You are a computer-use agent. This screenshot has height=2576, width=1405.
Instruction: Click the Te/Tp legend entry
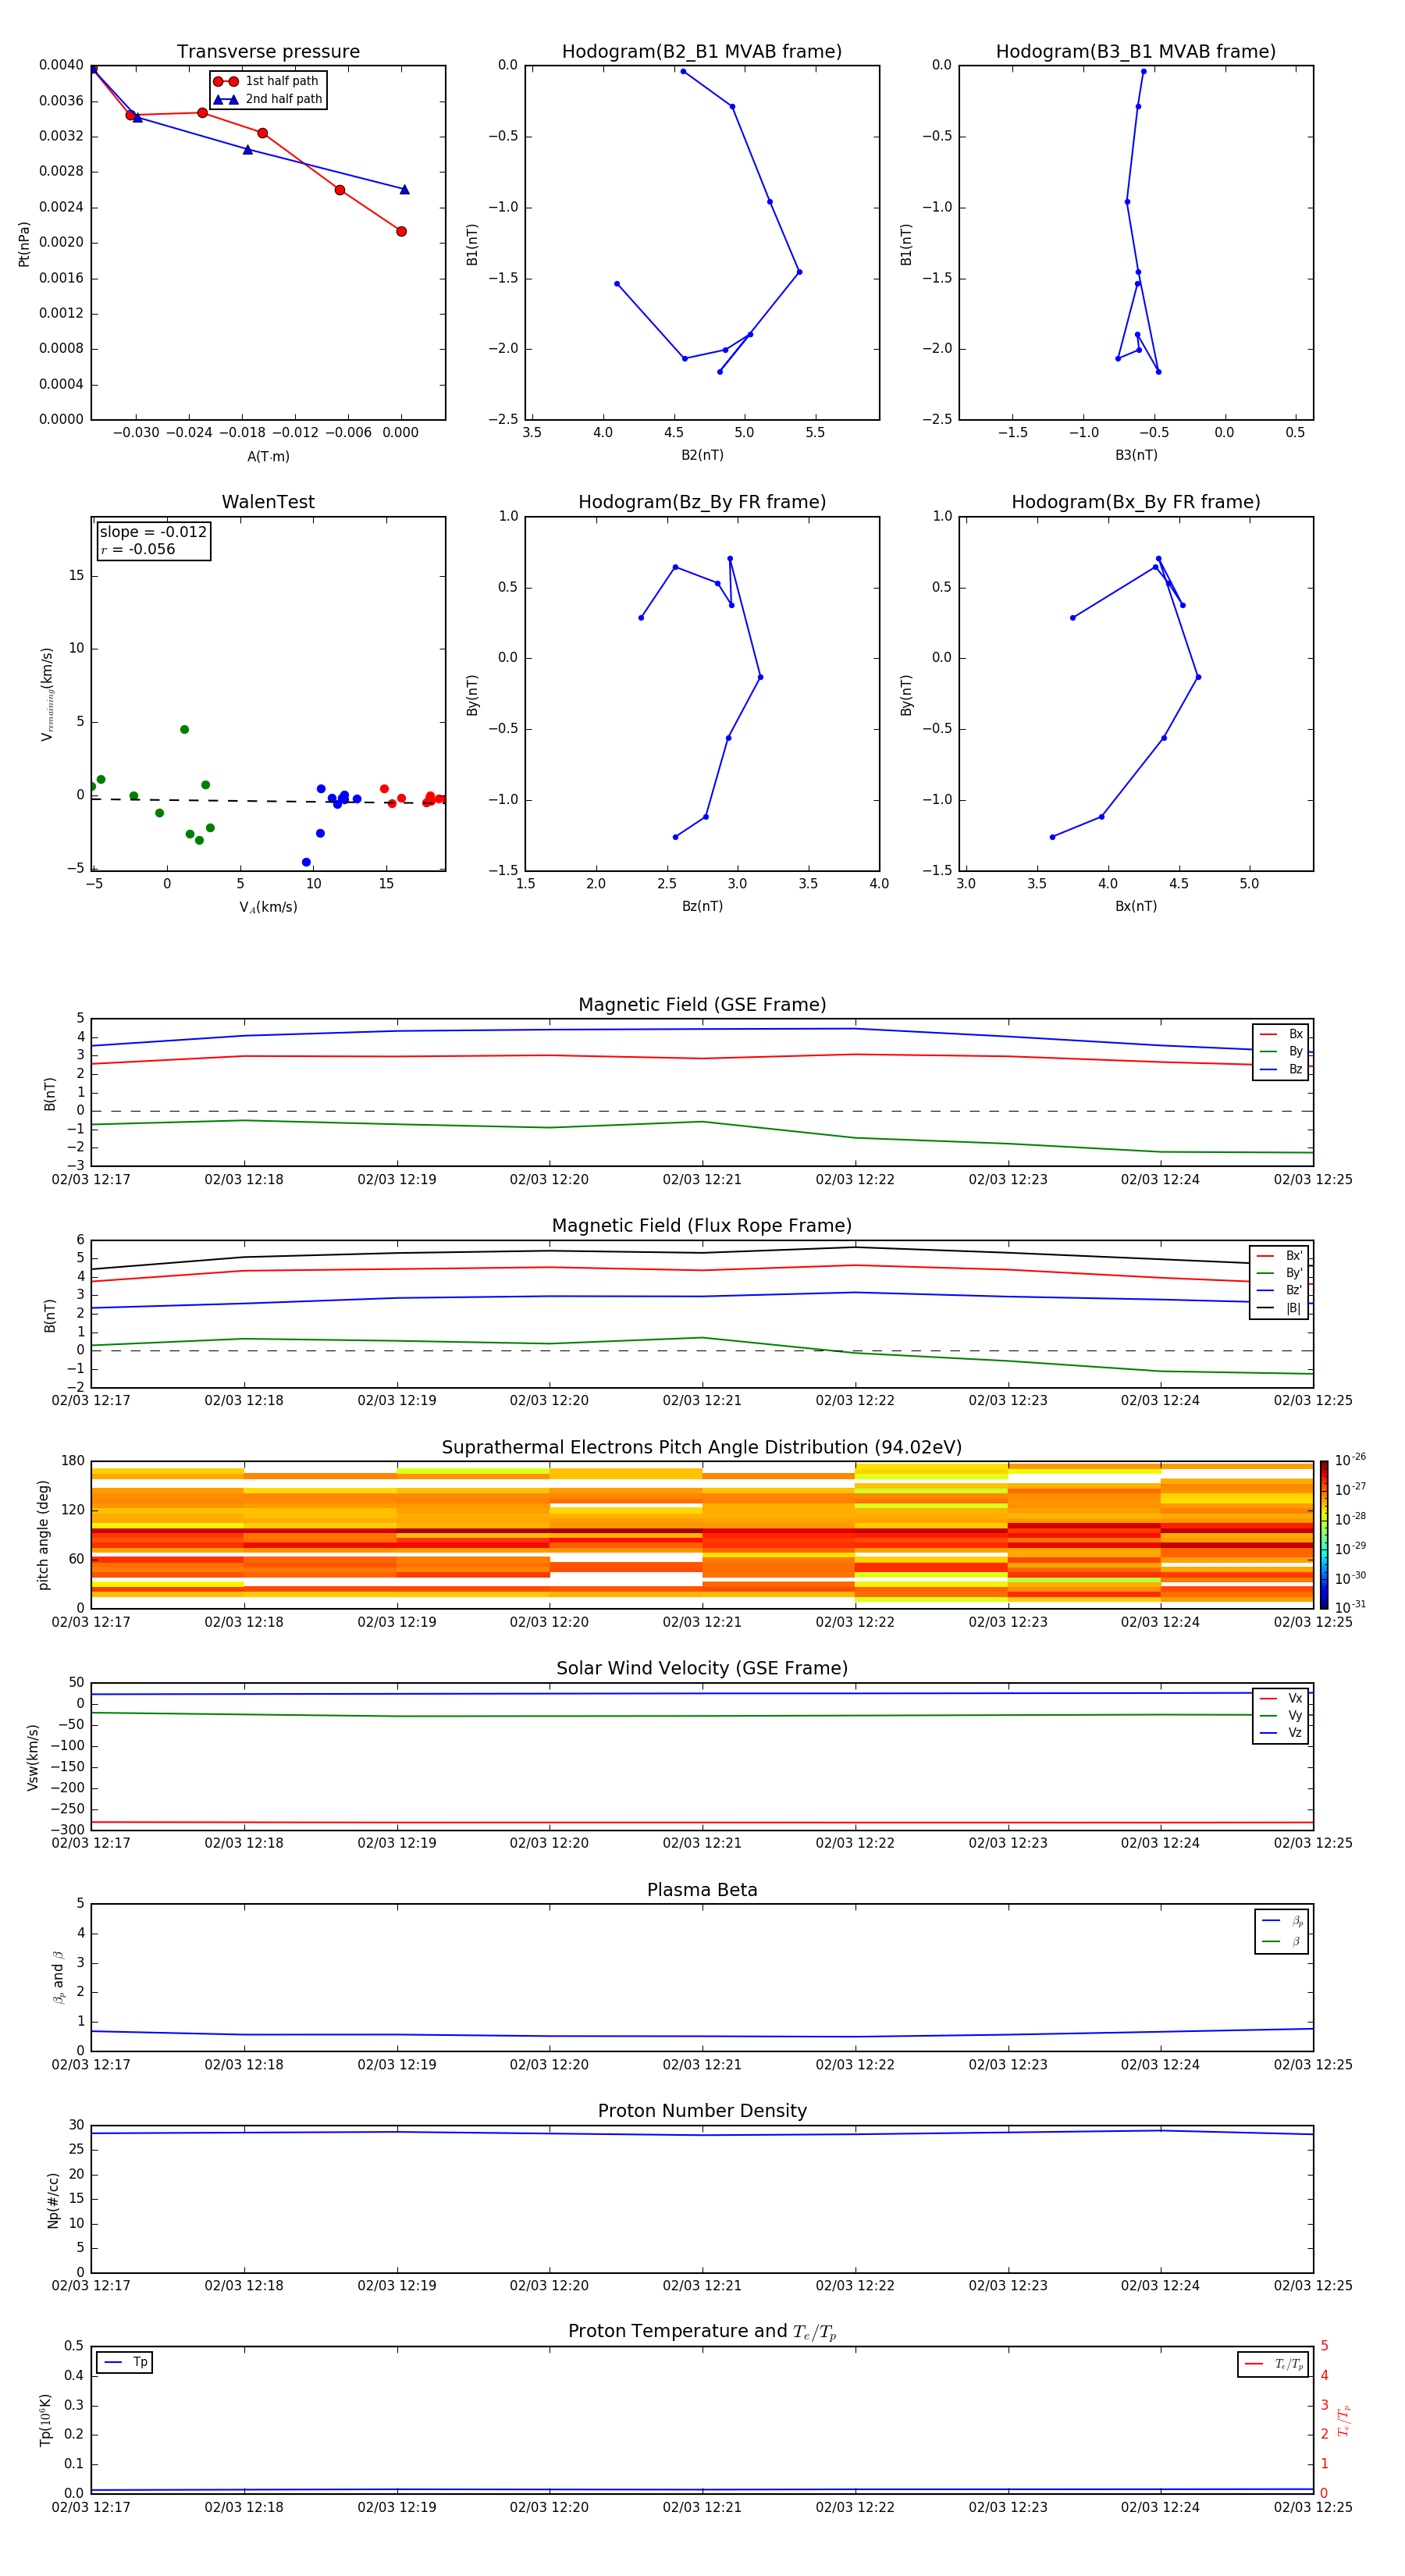(1274, 2364)
